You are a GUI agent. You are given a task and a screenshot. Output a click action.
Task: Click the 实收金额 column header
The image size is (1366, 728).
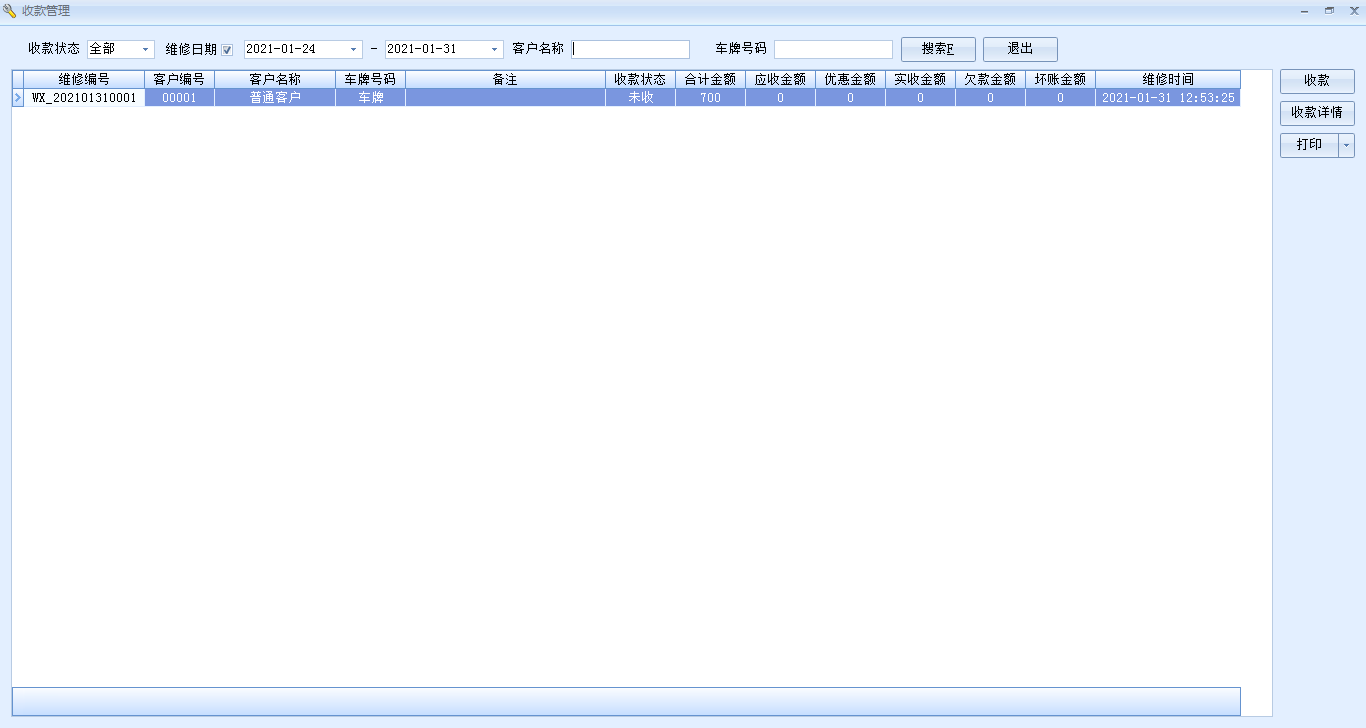point(920,79)
